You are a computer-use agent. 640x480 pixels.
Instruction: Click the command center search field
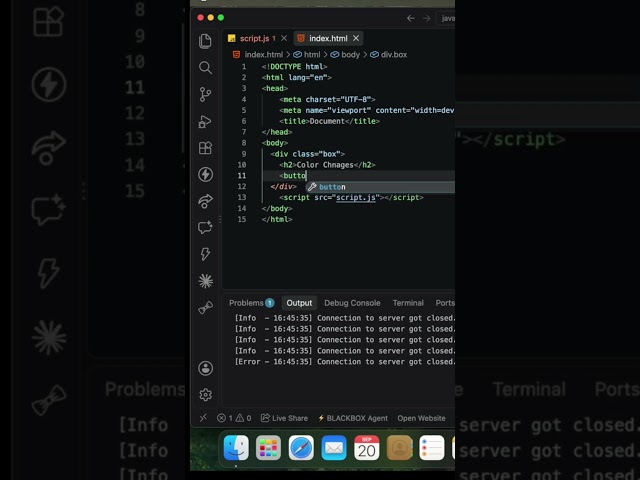pyautogui.click(x=446, y=18)
